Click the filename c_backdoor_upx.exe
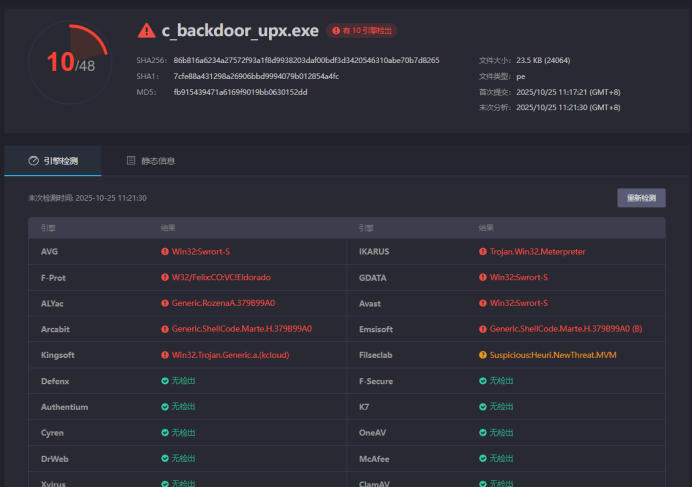The image size is (692, 487). (x=240, y=30)
